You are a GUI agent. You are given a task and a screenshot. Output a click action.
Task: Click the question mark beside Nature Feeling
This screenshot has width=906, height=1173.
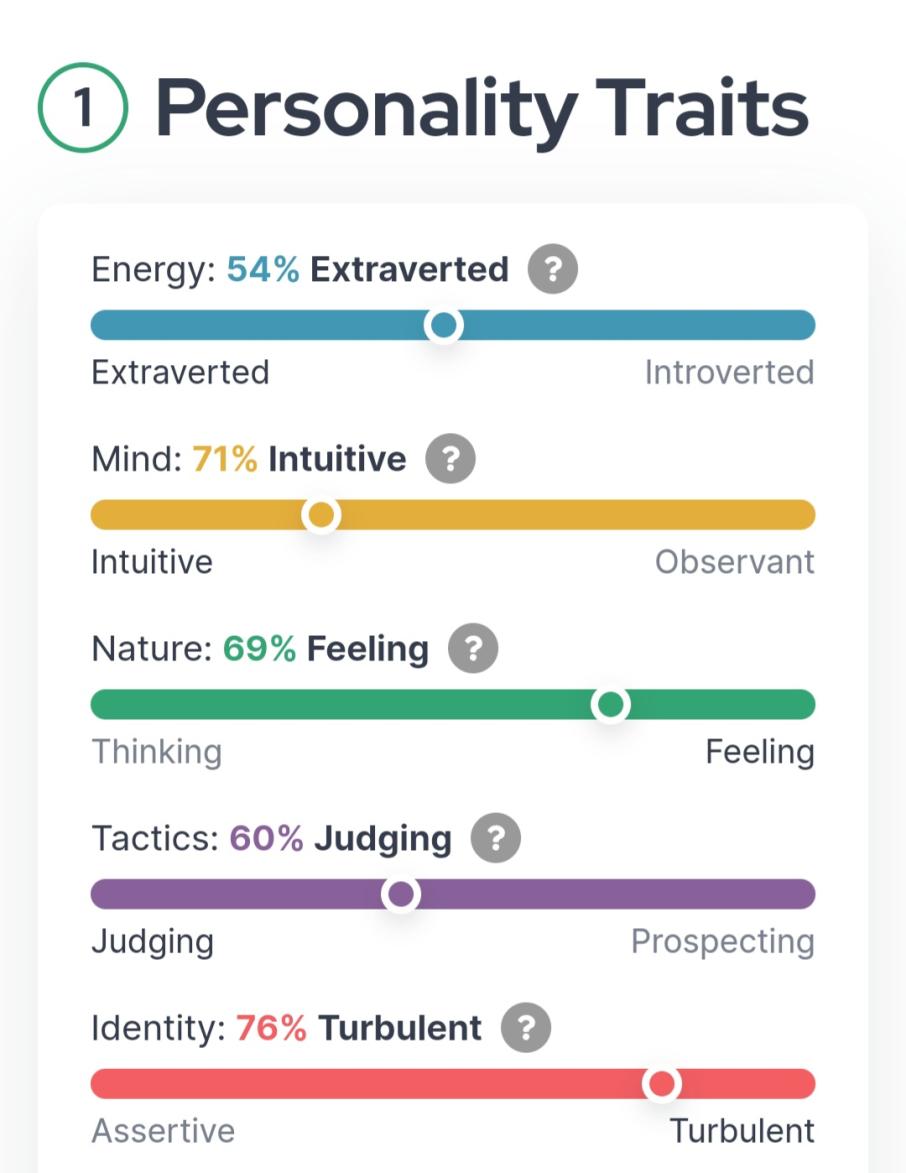tap(473, 649)
